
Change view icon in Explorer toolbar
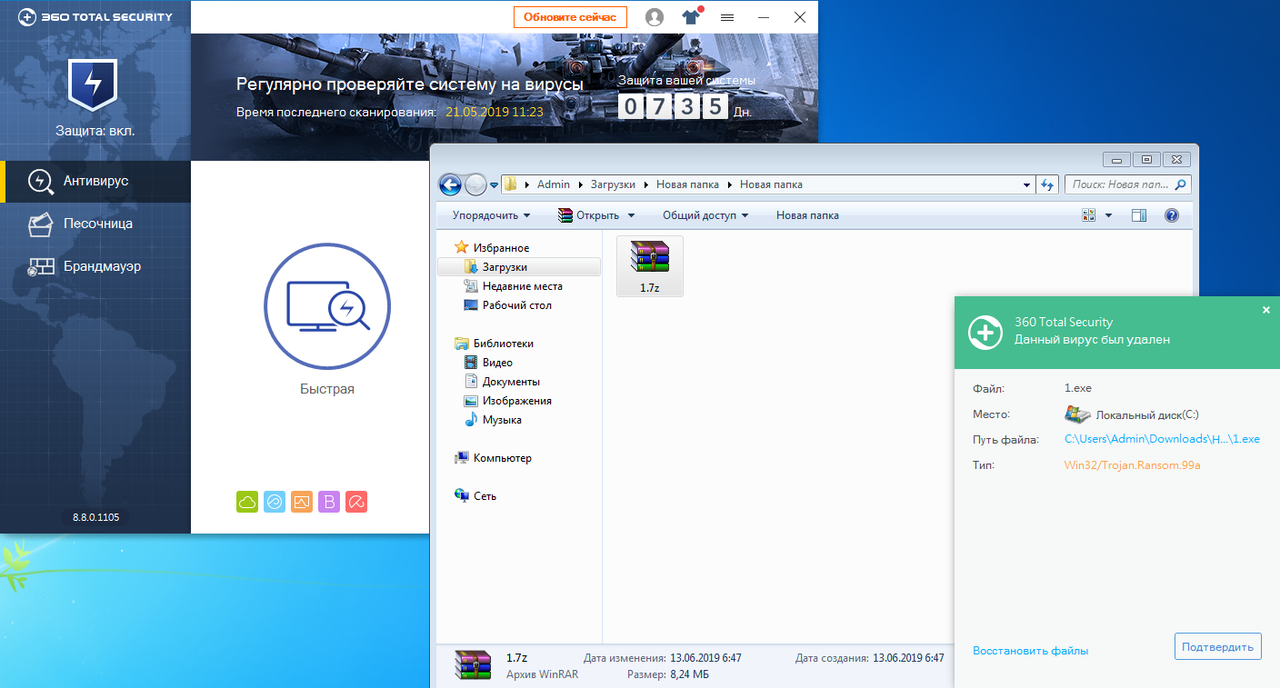[x=1089, y=215]
